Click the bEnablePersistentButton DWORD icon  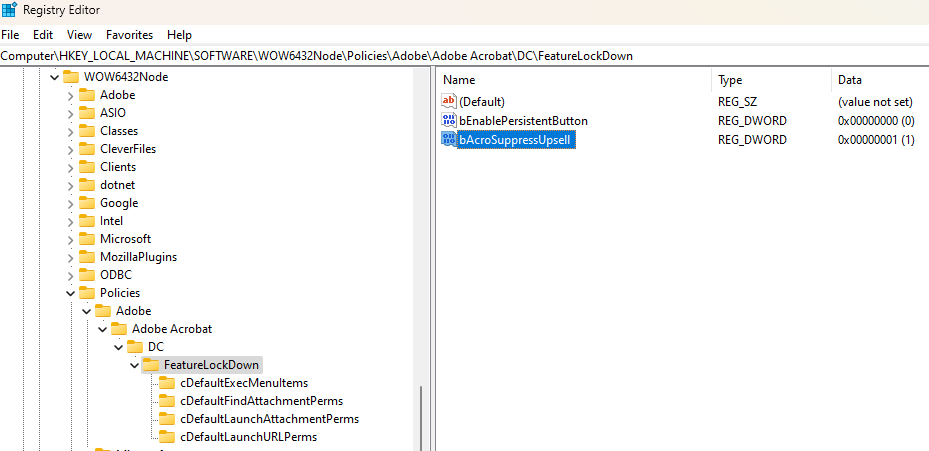(x=449, y=121)
